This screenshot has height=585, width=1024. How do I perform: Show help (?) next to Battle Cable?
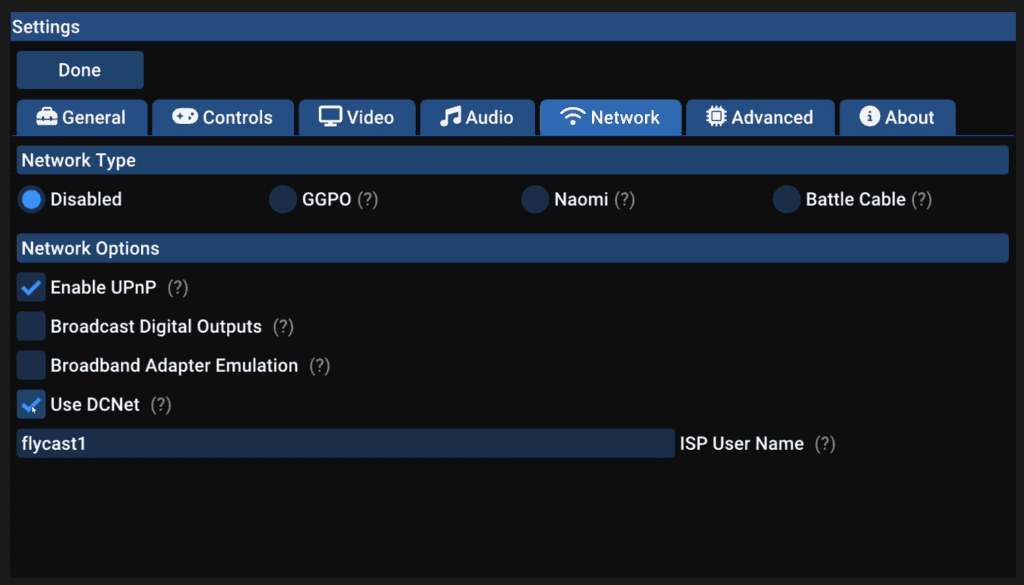(x=921, y=199)
